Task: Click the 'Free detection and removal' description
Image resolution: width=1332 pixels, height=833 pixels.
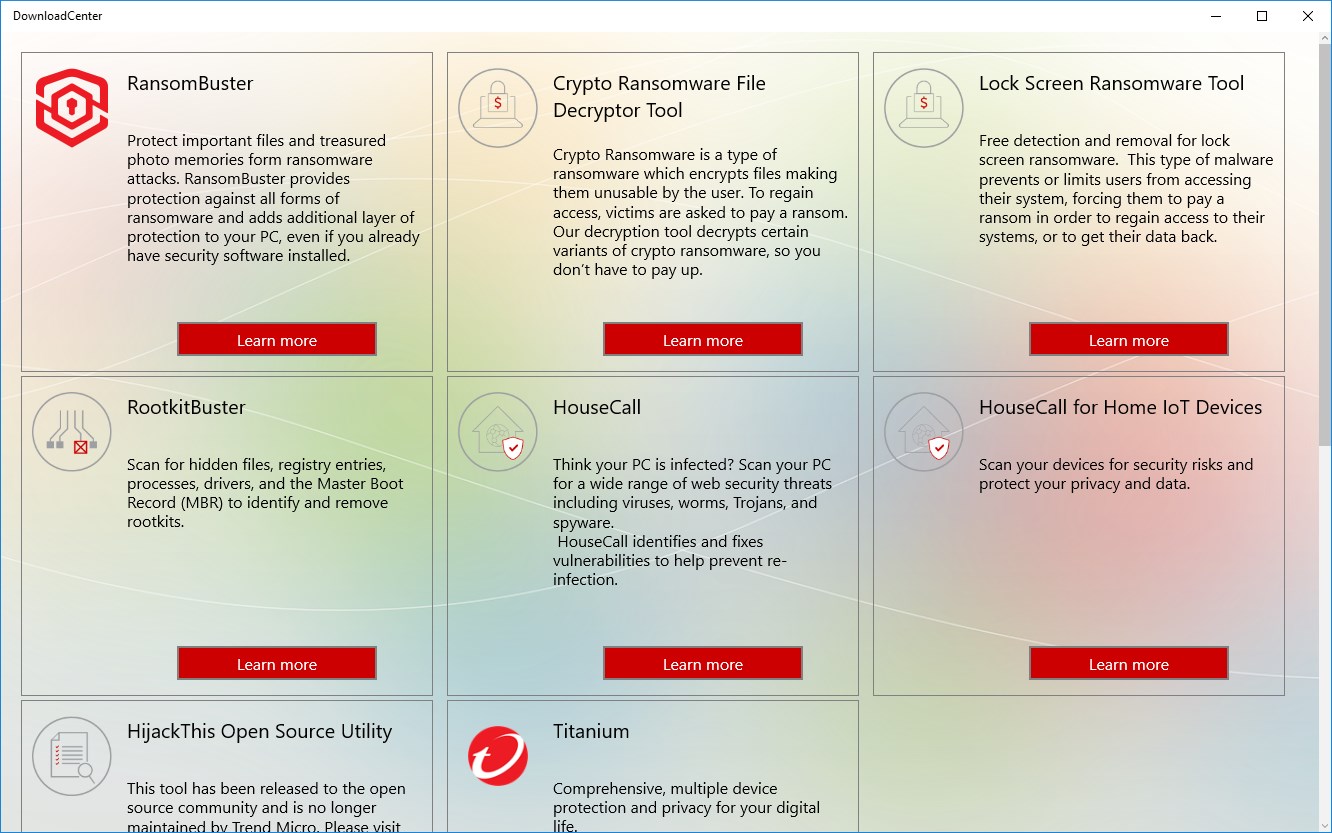Action: coord(1126,189)
